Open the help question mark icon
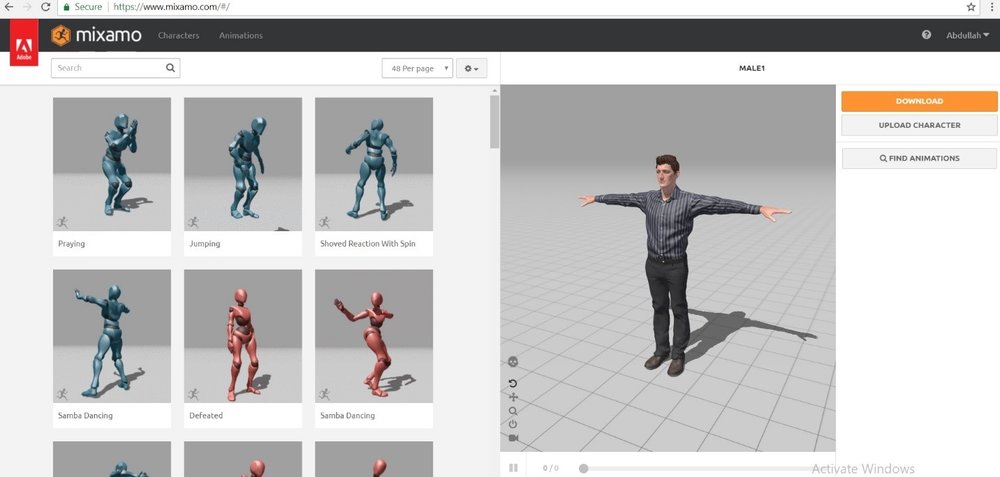Screen dimensions: 1000x477 click(x=926, y=35)
